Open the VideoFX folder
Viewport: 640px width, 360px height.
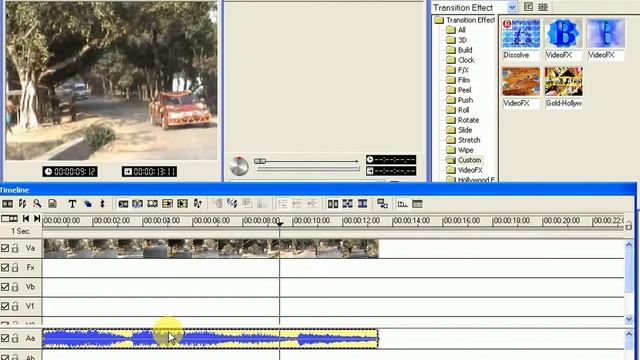tap(464, 170)
